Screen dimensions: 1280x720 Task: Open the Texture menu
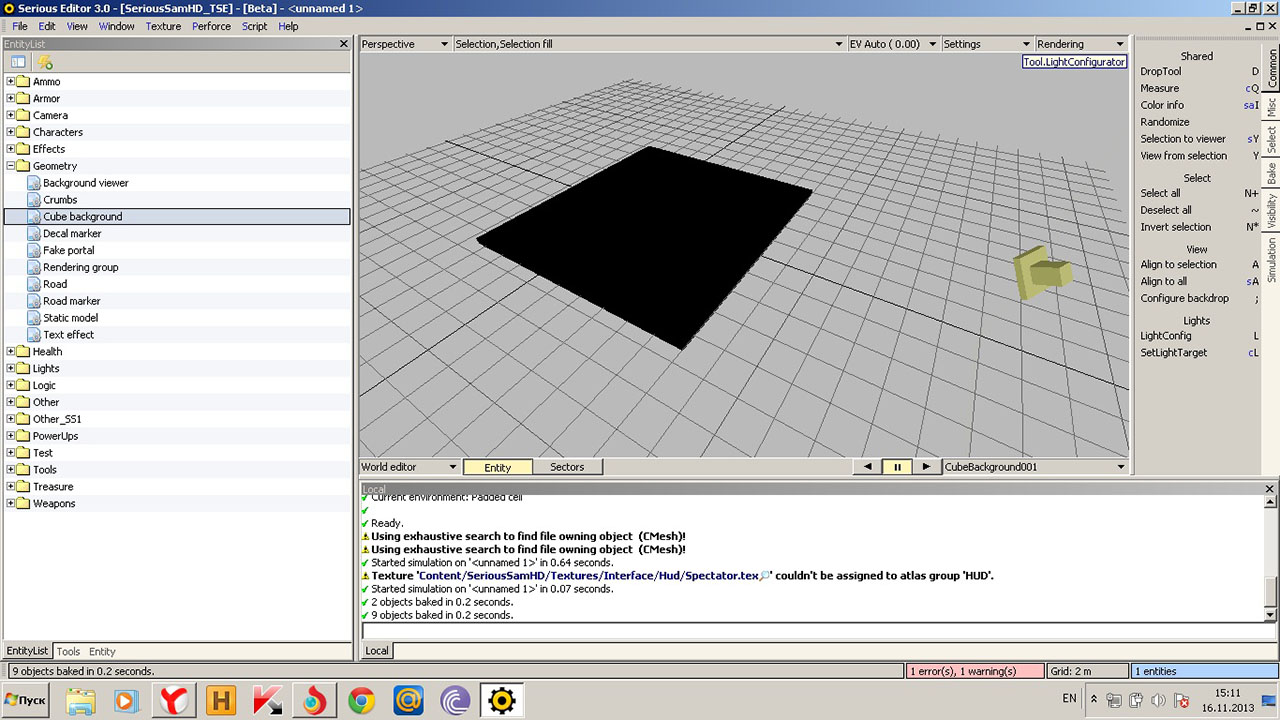(163, 26)
